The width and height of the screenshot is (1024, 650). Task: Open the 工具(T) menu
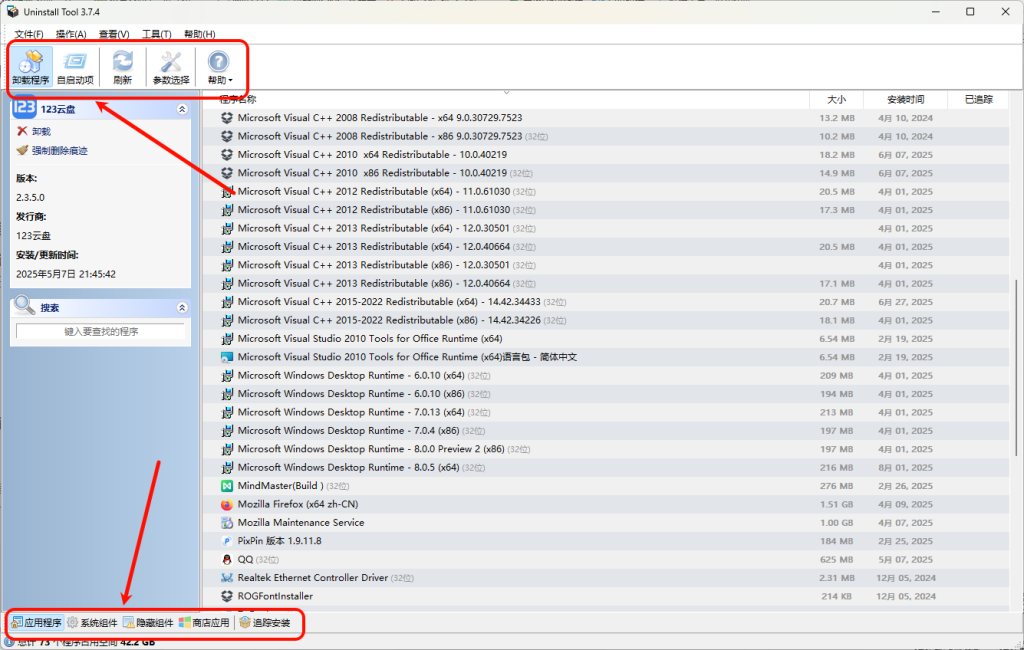coord(156,34)
